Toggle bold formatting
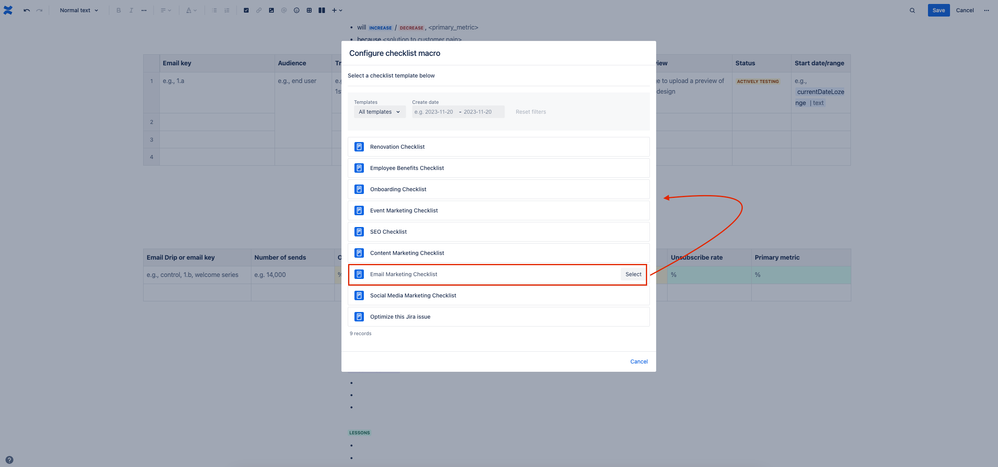The width and height of the screenshot is (998, 467). pos(118,10)
